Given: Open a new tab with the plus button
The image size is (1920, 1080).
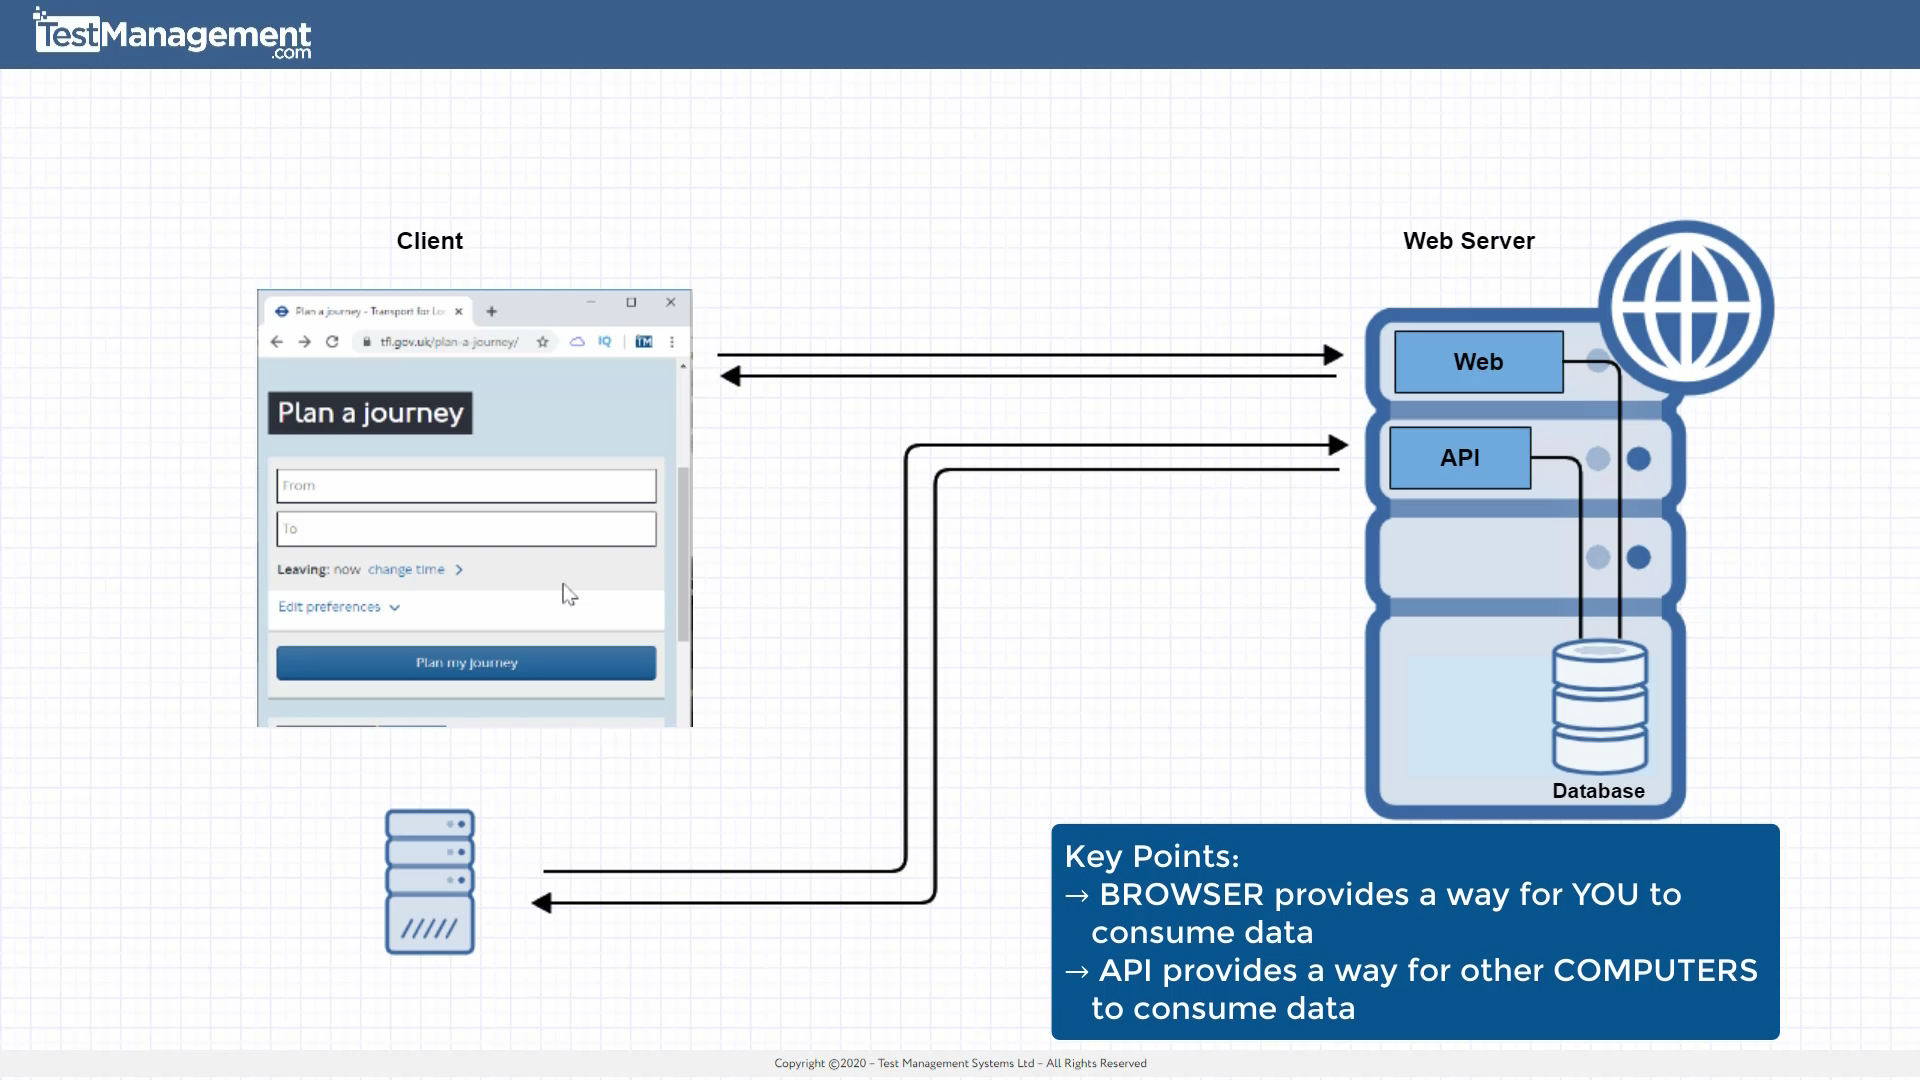Looking at the screenshot, I should 491,311.
